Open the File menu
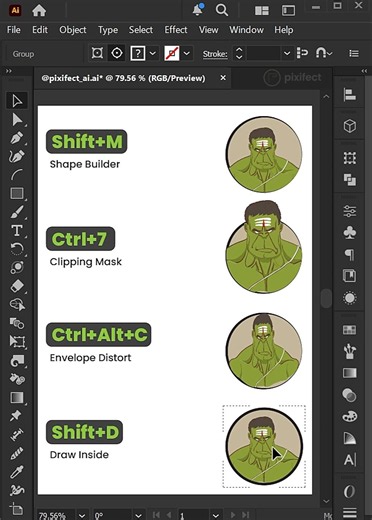372x520 pixels. 14,30
